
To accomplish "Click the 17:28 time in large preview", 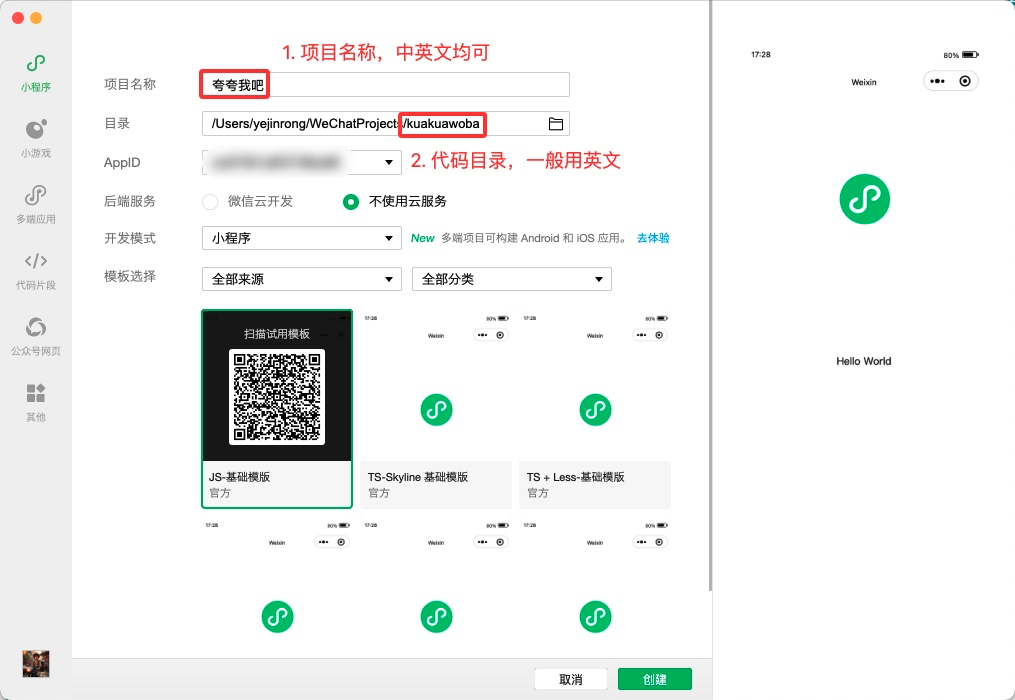I will 761,54.
